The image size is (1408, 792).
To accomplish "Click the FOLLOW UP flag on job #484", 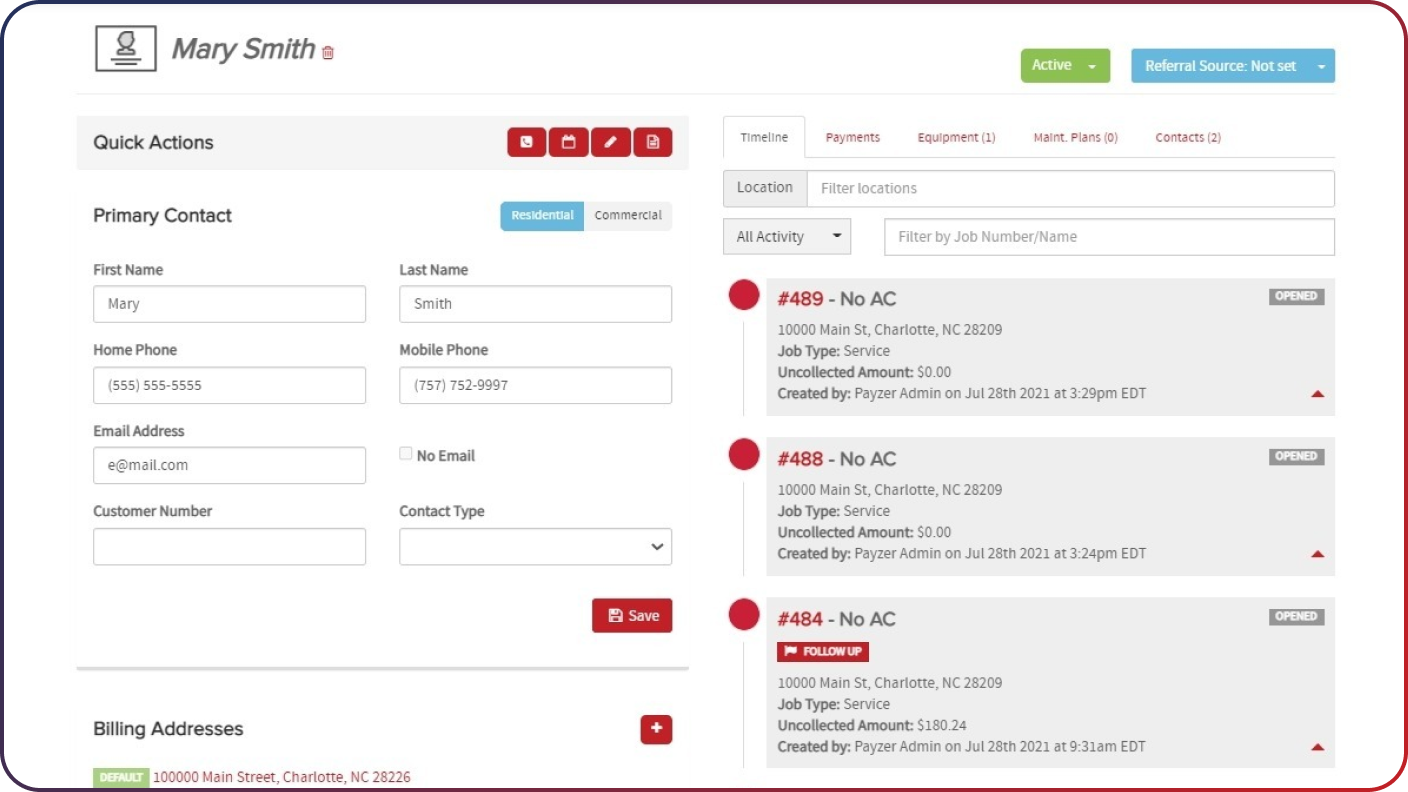I will [823, 652].
